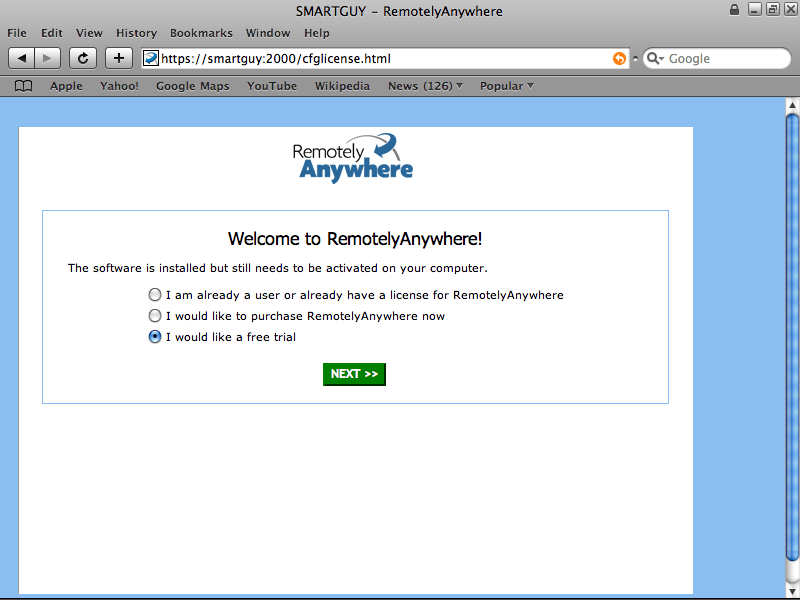Open the Wikipedia bookmark
Image resolution: width=800 pixels, height=600 pixels.
pyautogui.click(x=342, y=86)
